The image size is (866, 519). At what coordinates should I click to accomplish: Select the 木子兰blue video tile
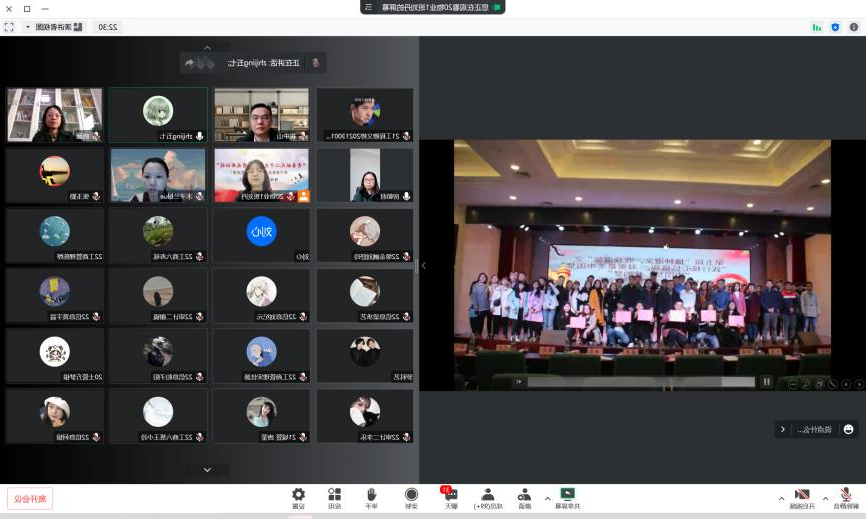pos(158,175)
